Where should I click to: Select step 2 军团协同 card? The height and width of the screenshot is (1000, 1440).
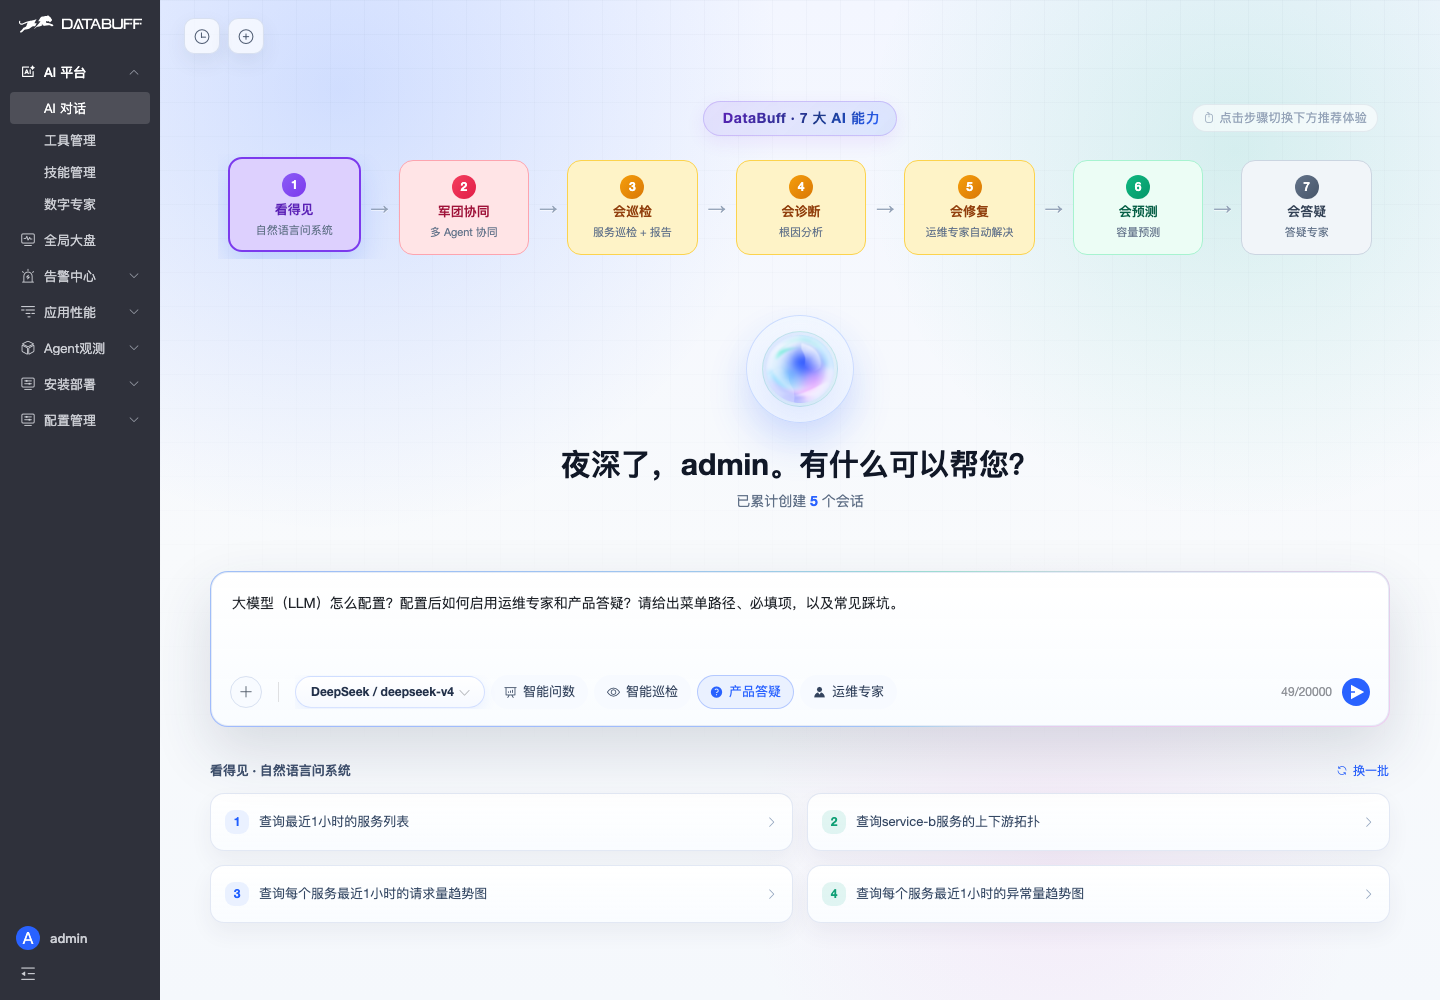click(464, 208)
